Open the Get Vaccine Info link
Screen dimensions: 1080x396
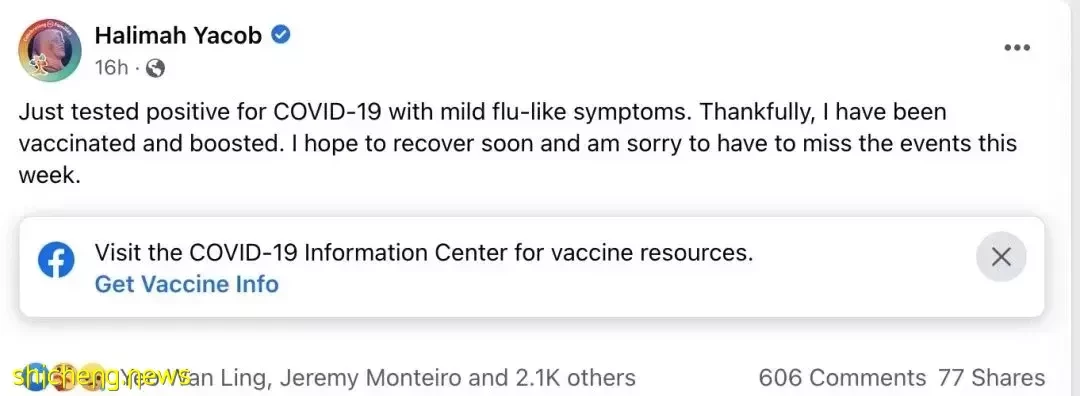click(x=187, y=284)
